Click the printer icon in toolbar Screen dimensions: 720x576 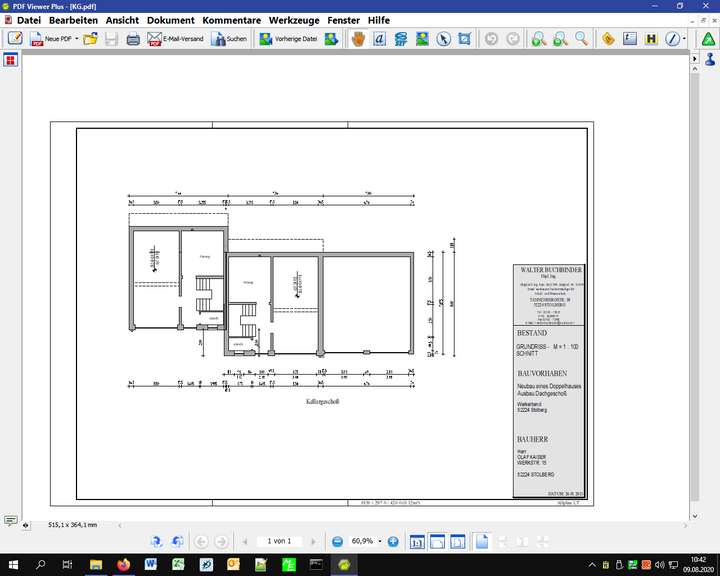coord(133,39)
